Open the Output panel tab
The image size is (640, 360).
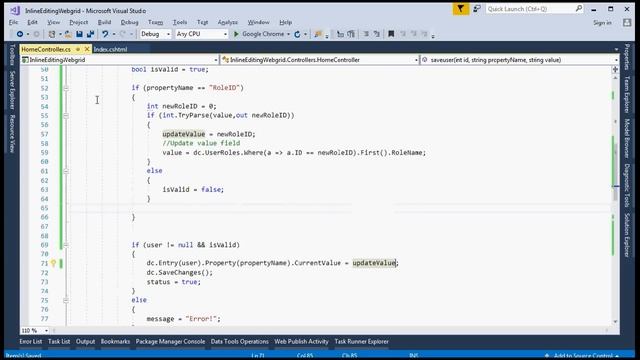(x=85, y=342)
